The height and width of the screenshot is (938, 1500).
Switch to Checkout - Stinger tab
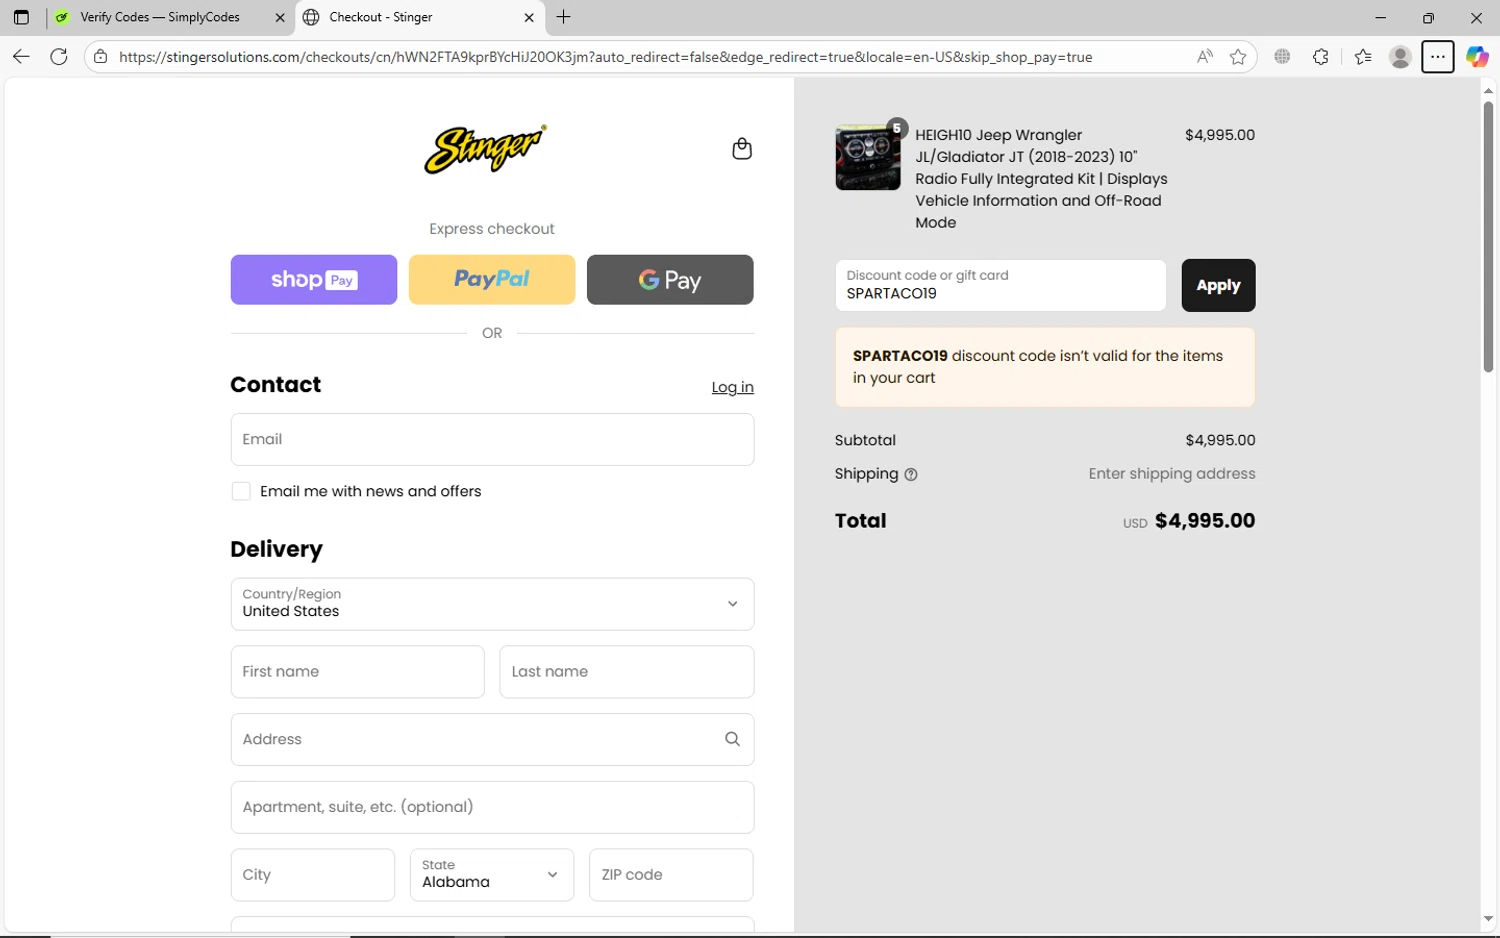click(419, 17)
